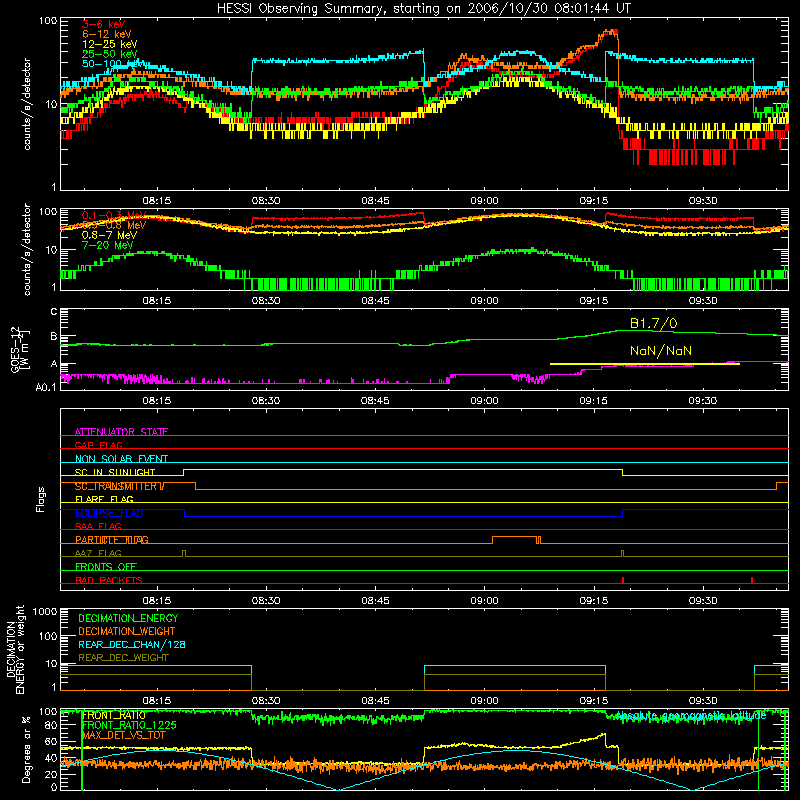Click 09:15 time label under MeV count-rate panel
This screenshot has height=800, width=800.
594,301
